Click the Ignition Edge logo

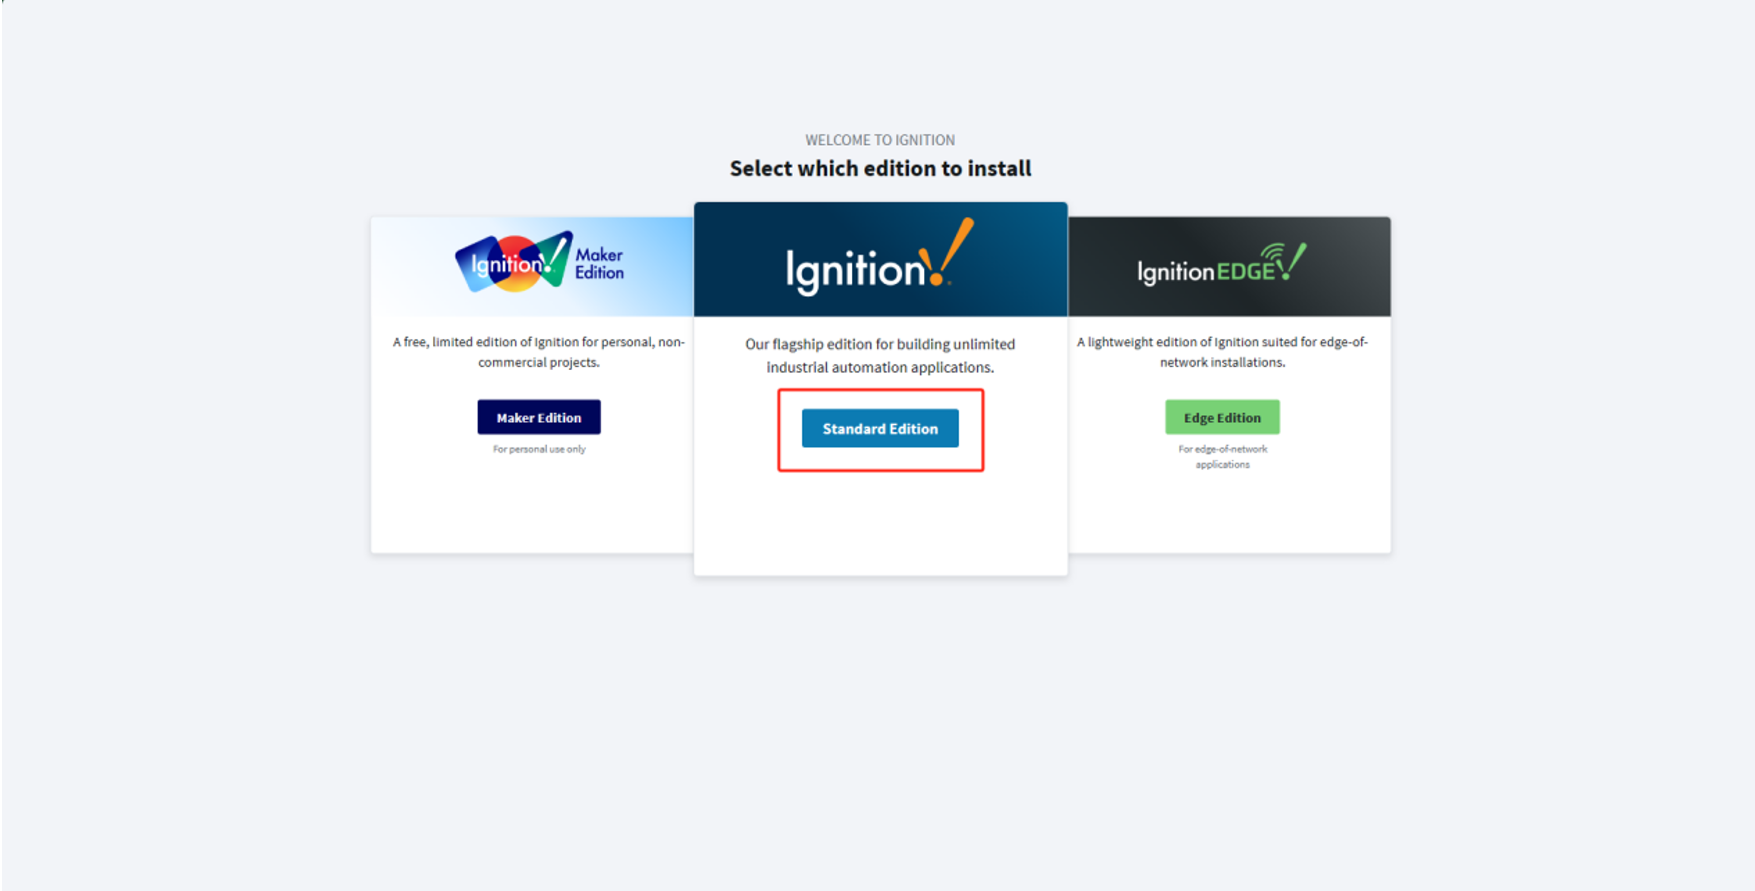pyautogui.click(x=1222, y=265)
